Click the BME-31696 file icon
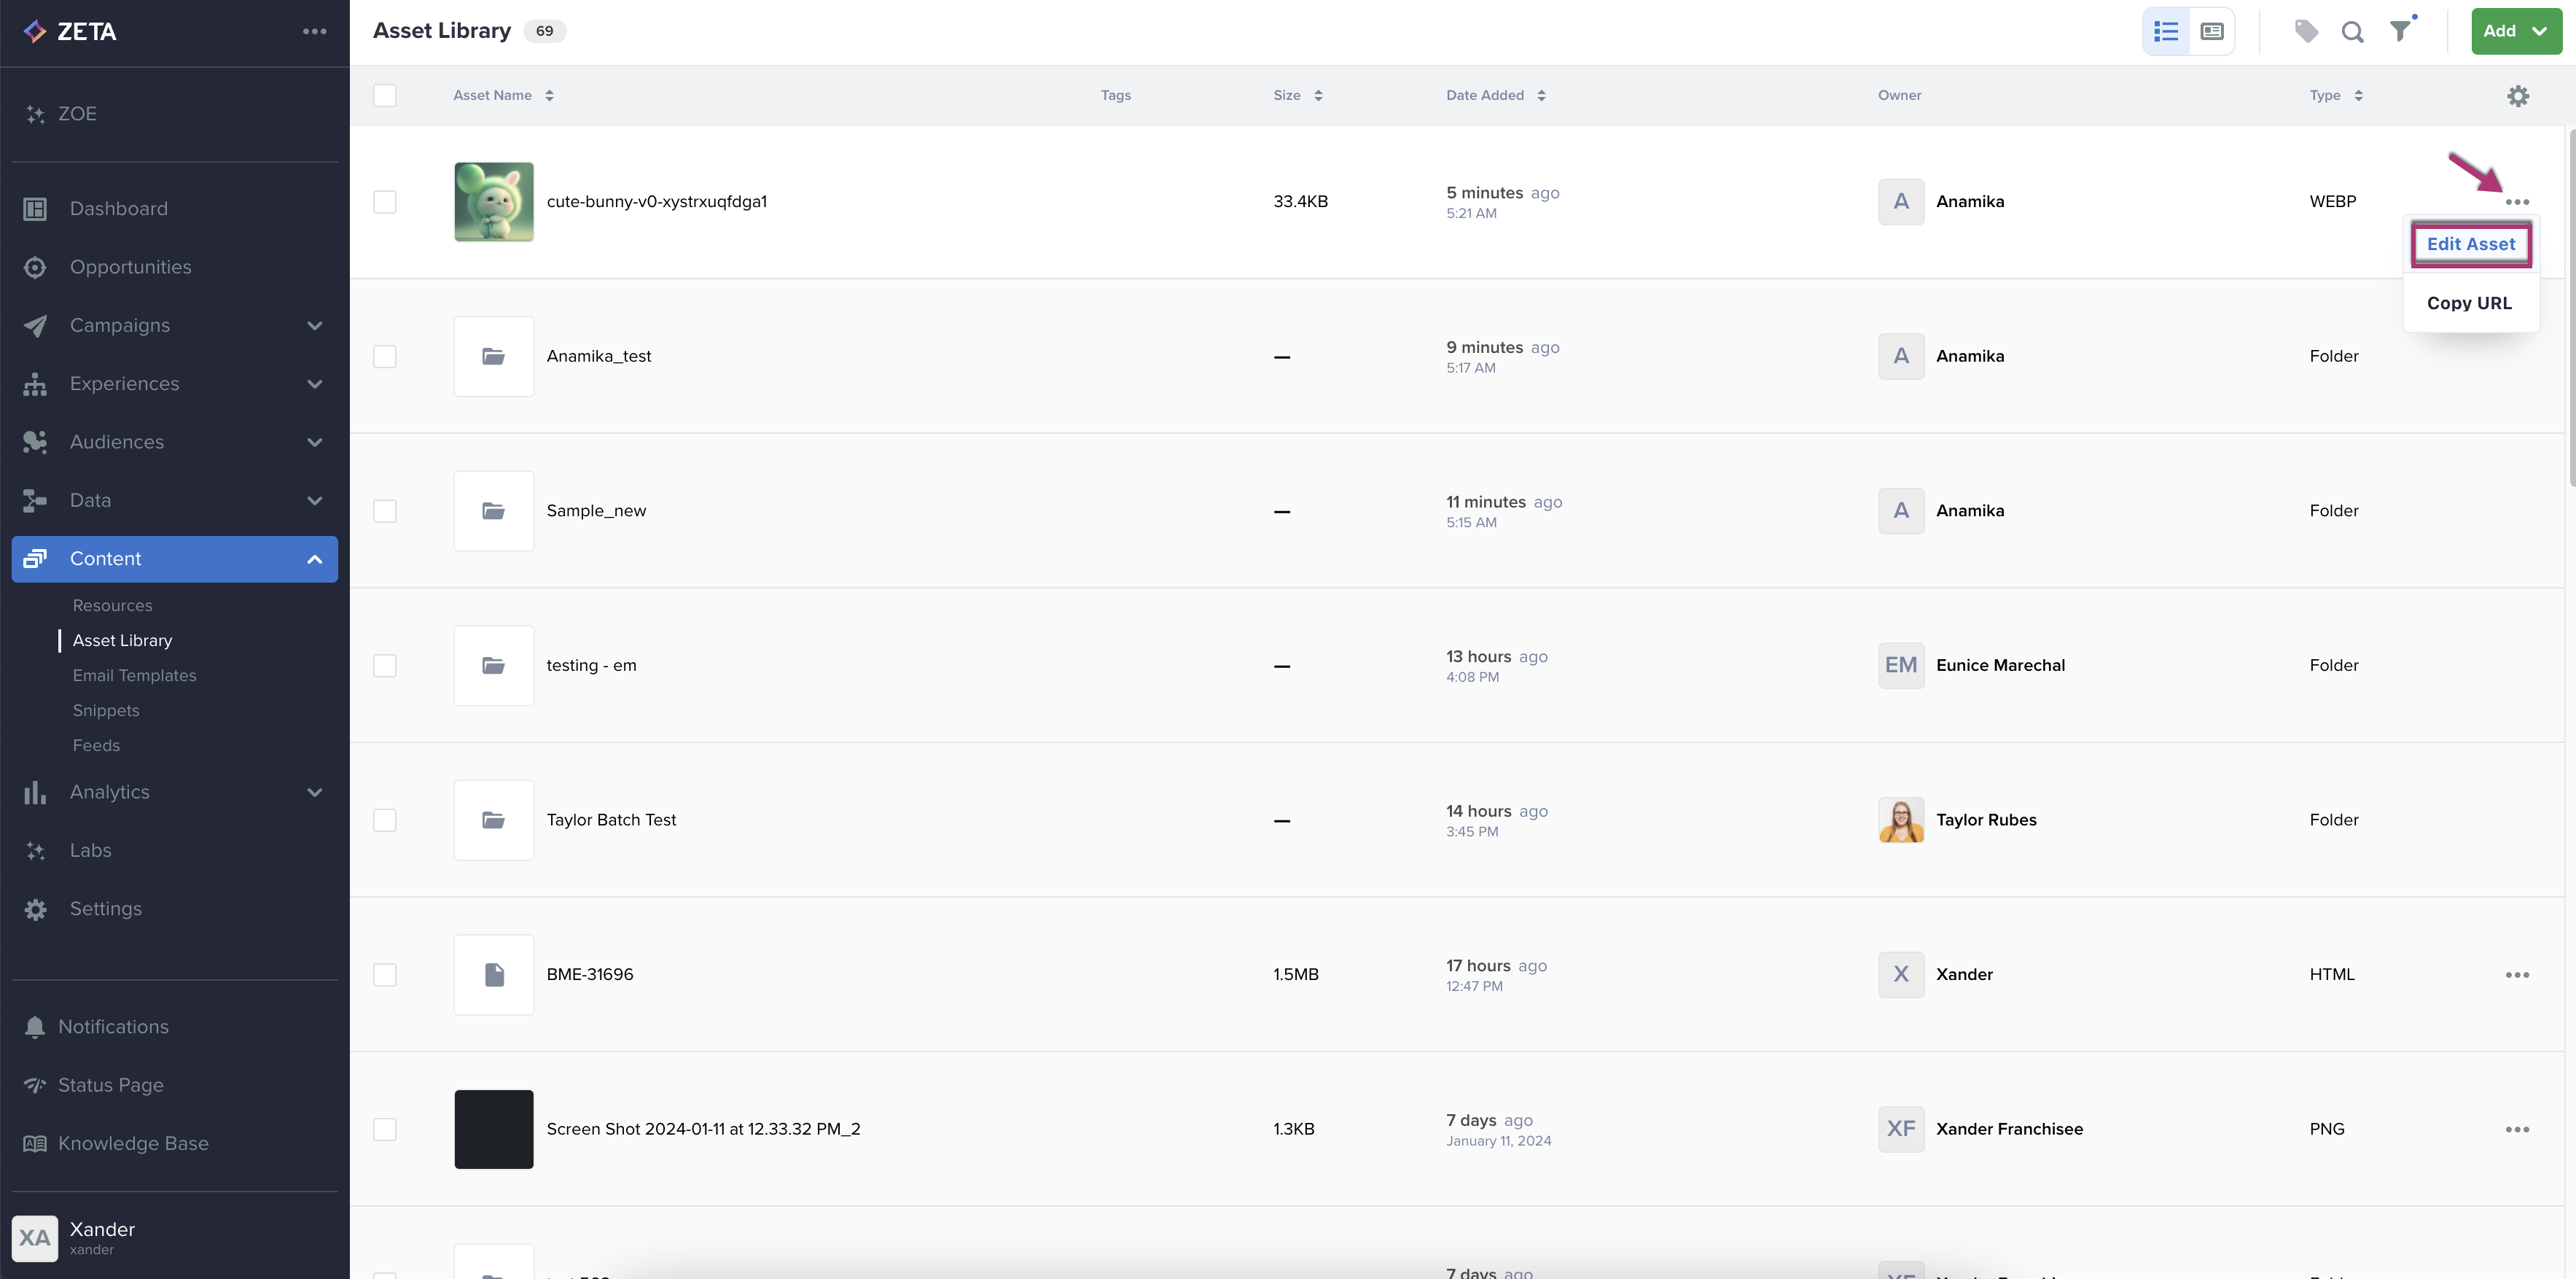Viewport: 2576px width, 1279px height. pos(494,975)
